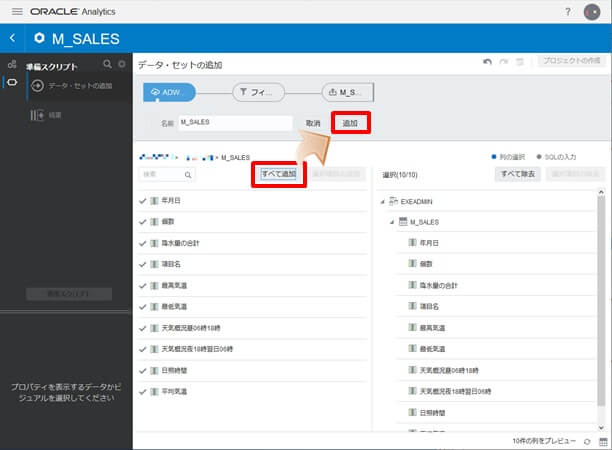This screenshot has height=450, width=612.
Task: Open the data flow steps sidebar icon
Action: click(12, 64)
